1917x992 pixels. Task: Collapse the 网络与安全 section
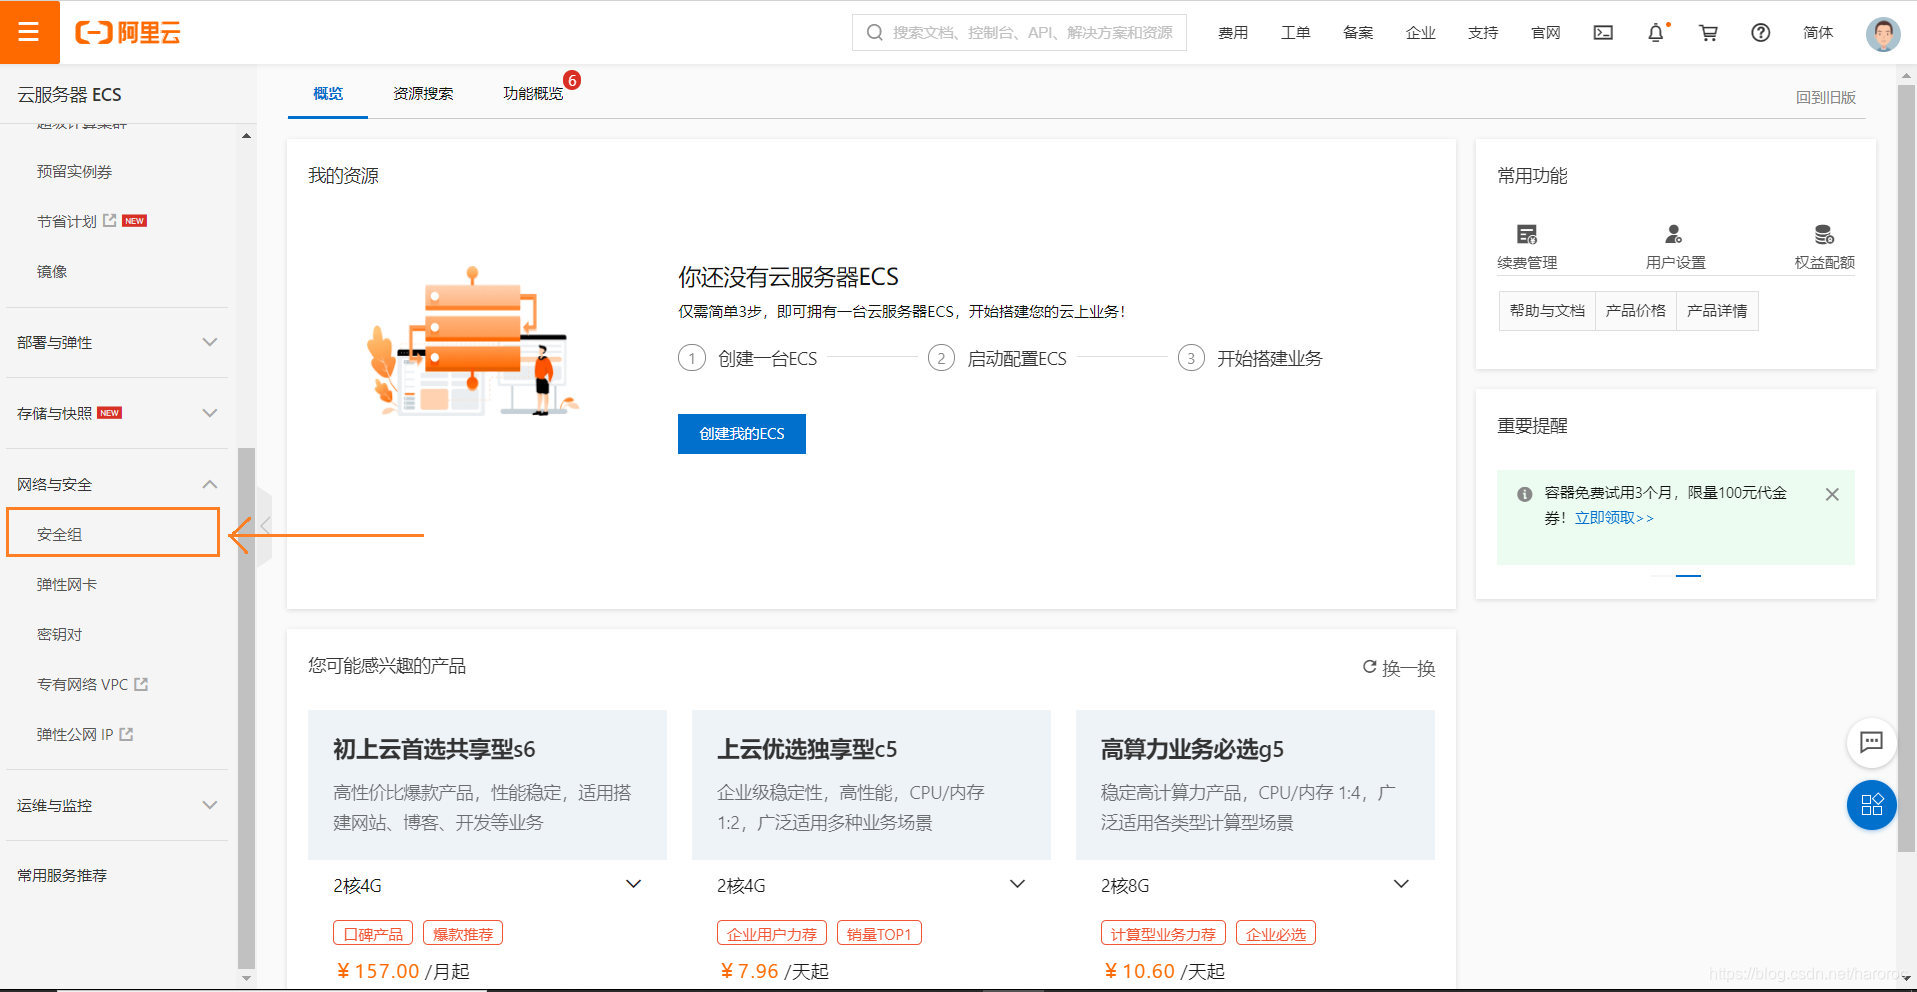(117, 484)
